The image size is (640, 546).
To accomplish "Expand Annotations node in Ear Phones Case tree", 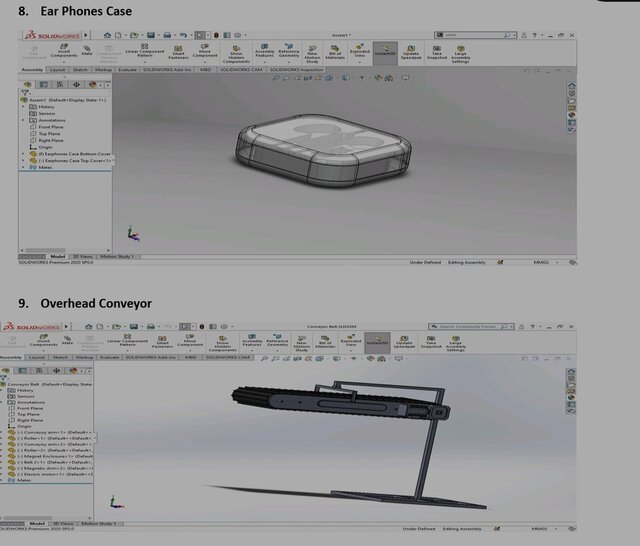I will point(23,120).
